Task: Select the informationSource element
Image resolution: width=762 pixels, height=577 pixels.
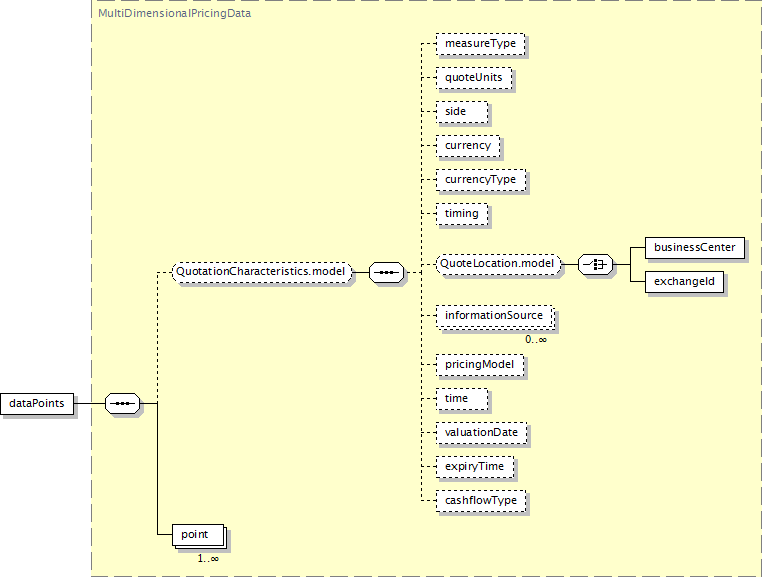Action: pyautogui.click(x=495, y=317)
